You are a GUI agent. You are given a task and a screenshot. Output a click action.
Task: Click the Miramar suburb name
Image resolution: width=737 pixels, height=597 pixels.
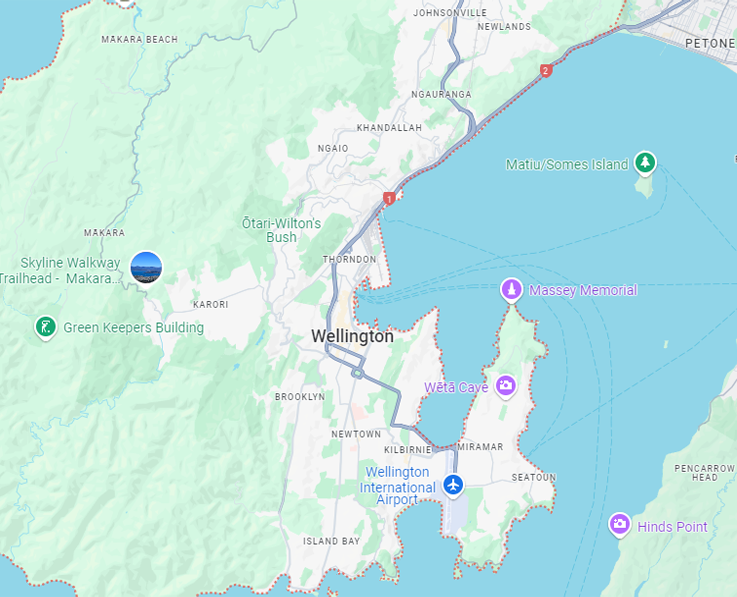coord(480,447)
